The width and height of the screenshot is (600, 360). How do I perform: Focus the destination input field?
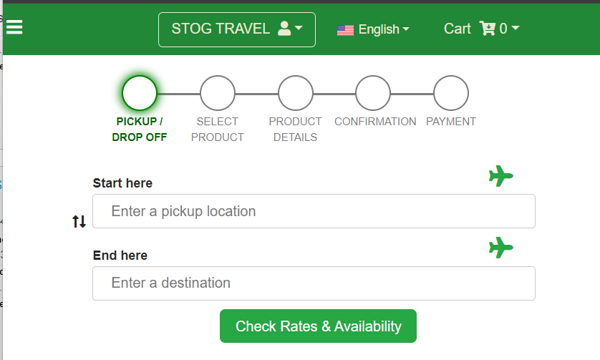click(x=314, y=283)
